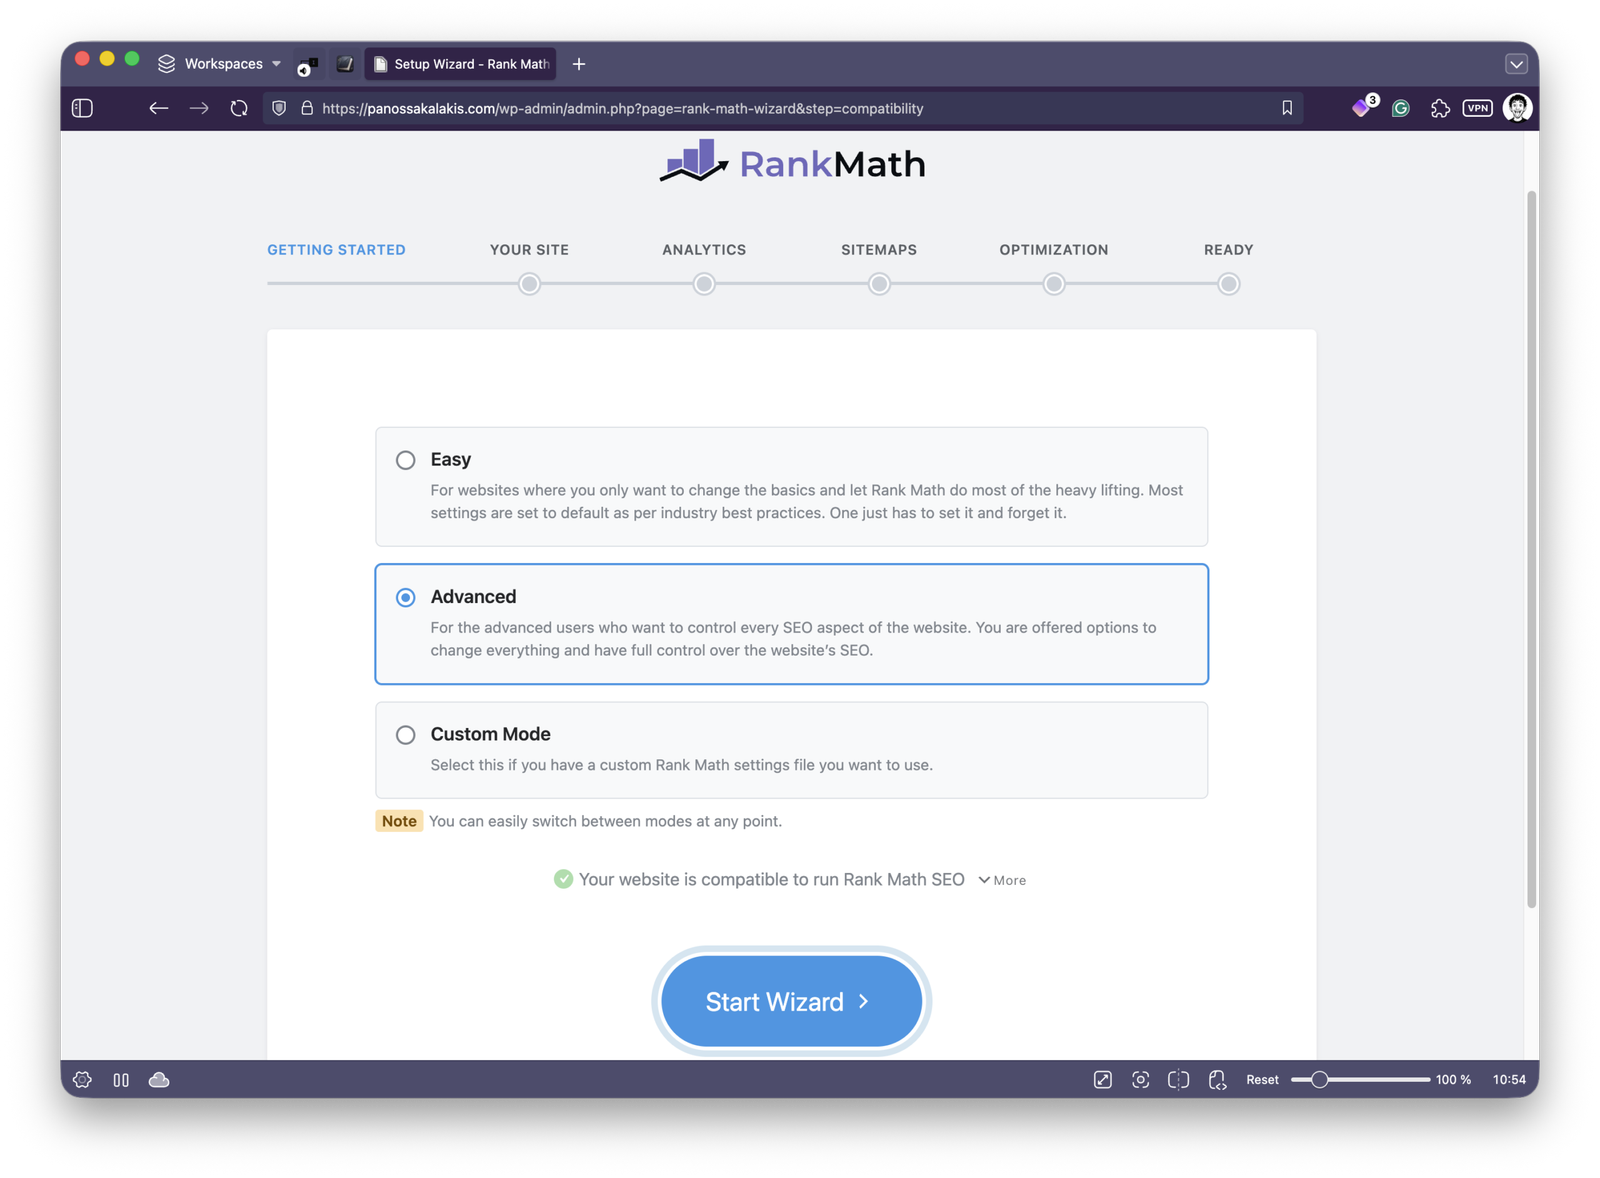Viewport: 1600px width, 1178px height.
Task: View site security lock info
Action: click(x=307, y=108)
